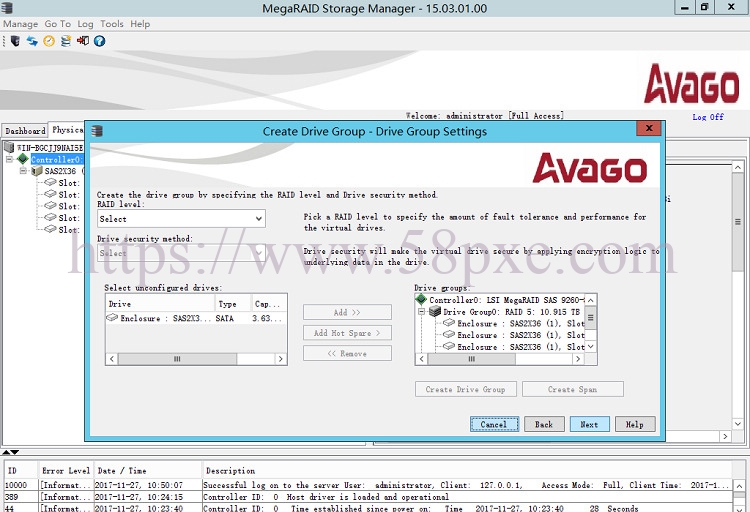Open the RAID level Select dropdown
750x512 pixels.
[181, 219]
